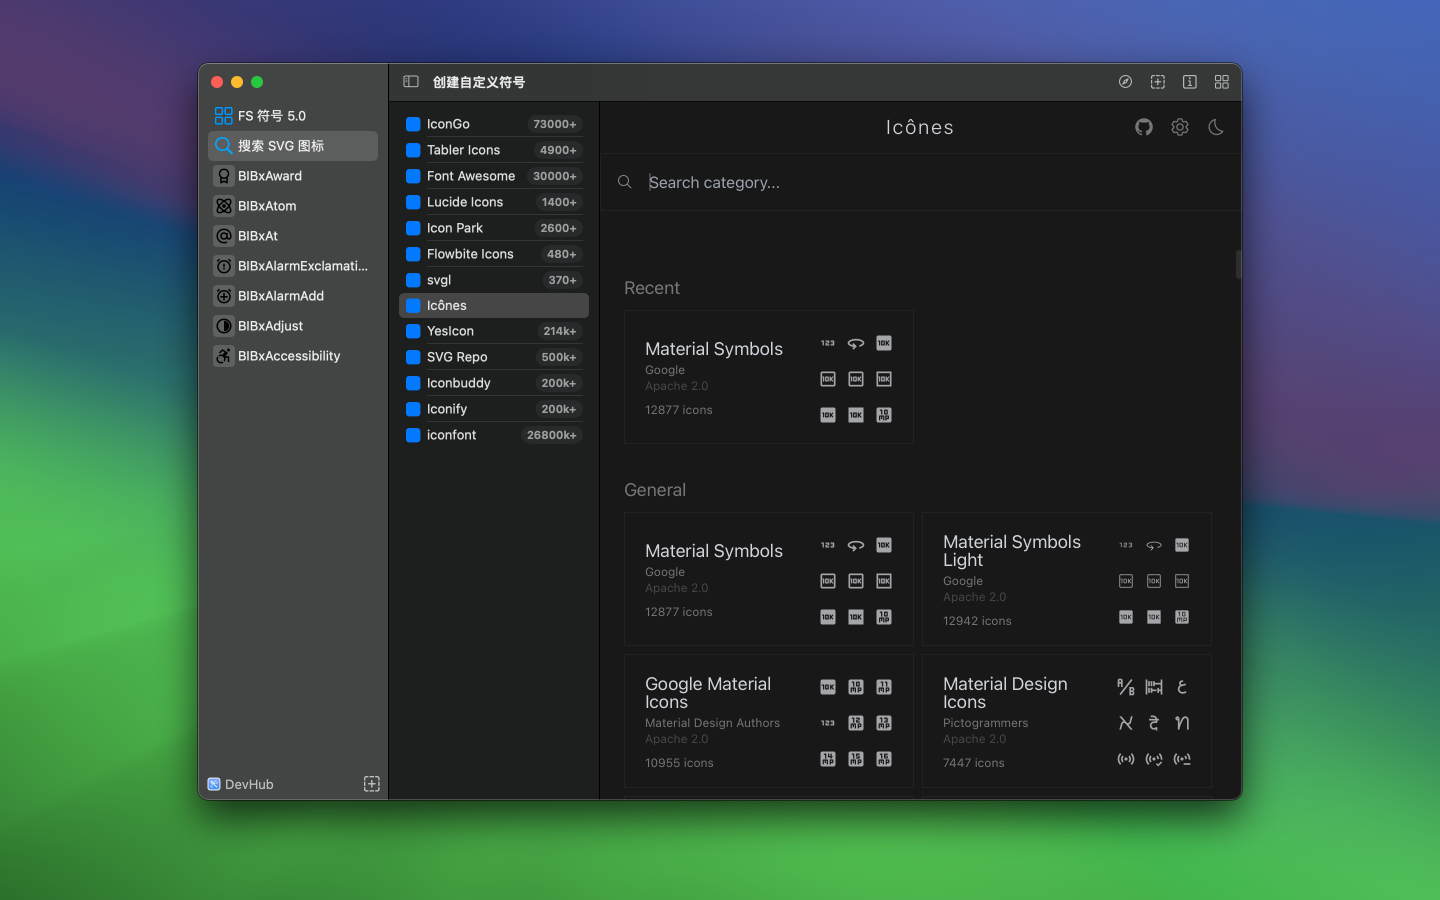
Task: Select BIBxAccessibility in the sidebar
Action: 293,356
